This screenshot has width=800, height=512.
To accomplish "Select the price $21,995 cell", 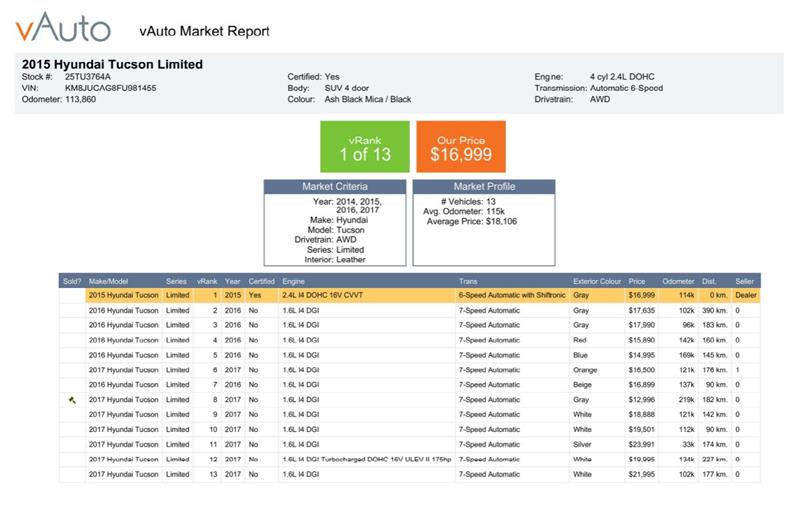I will pyautogui.click(x=641, y=474).
